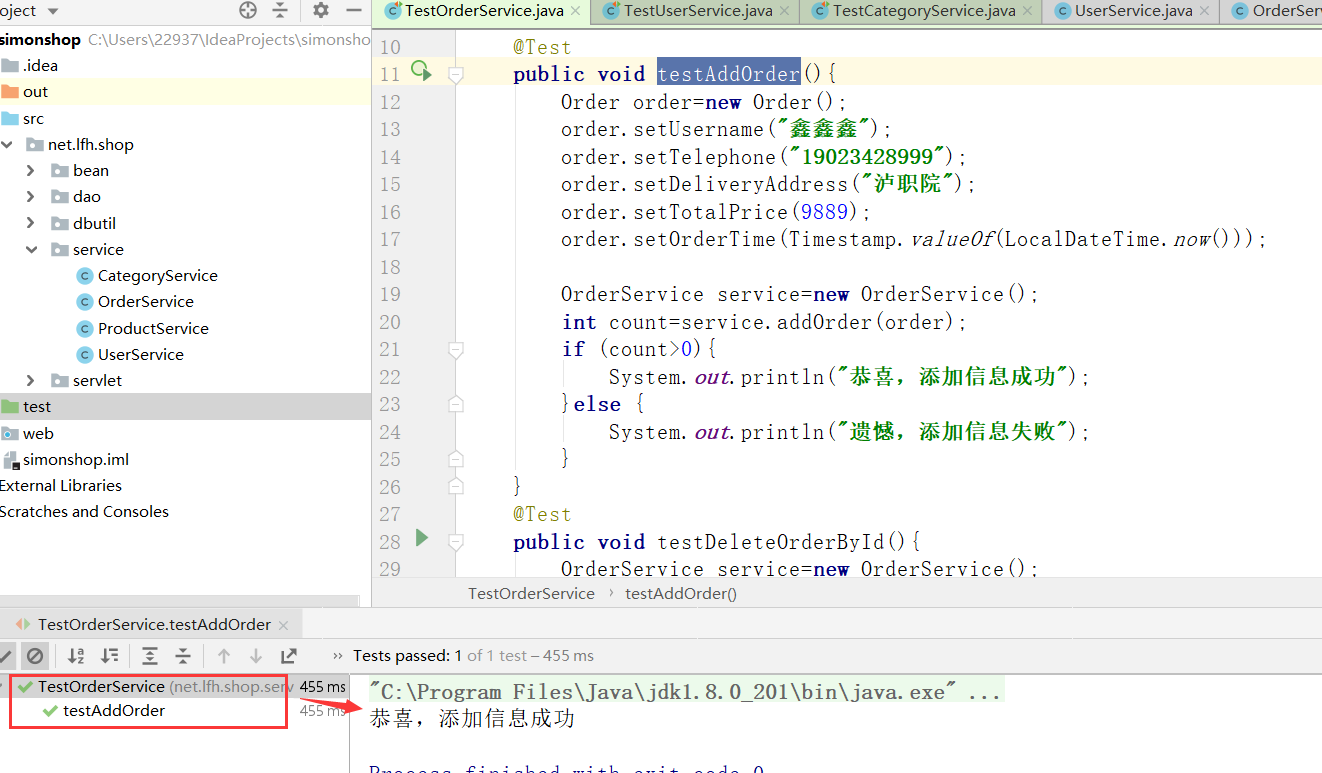Open Project panel settings gear

tap(321, 10)
